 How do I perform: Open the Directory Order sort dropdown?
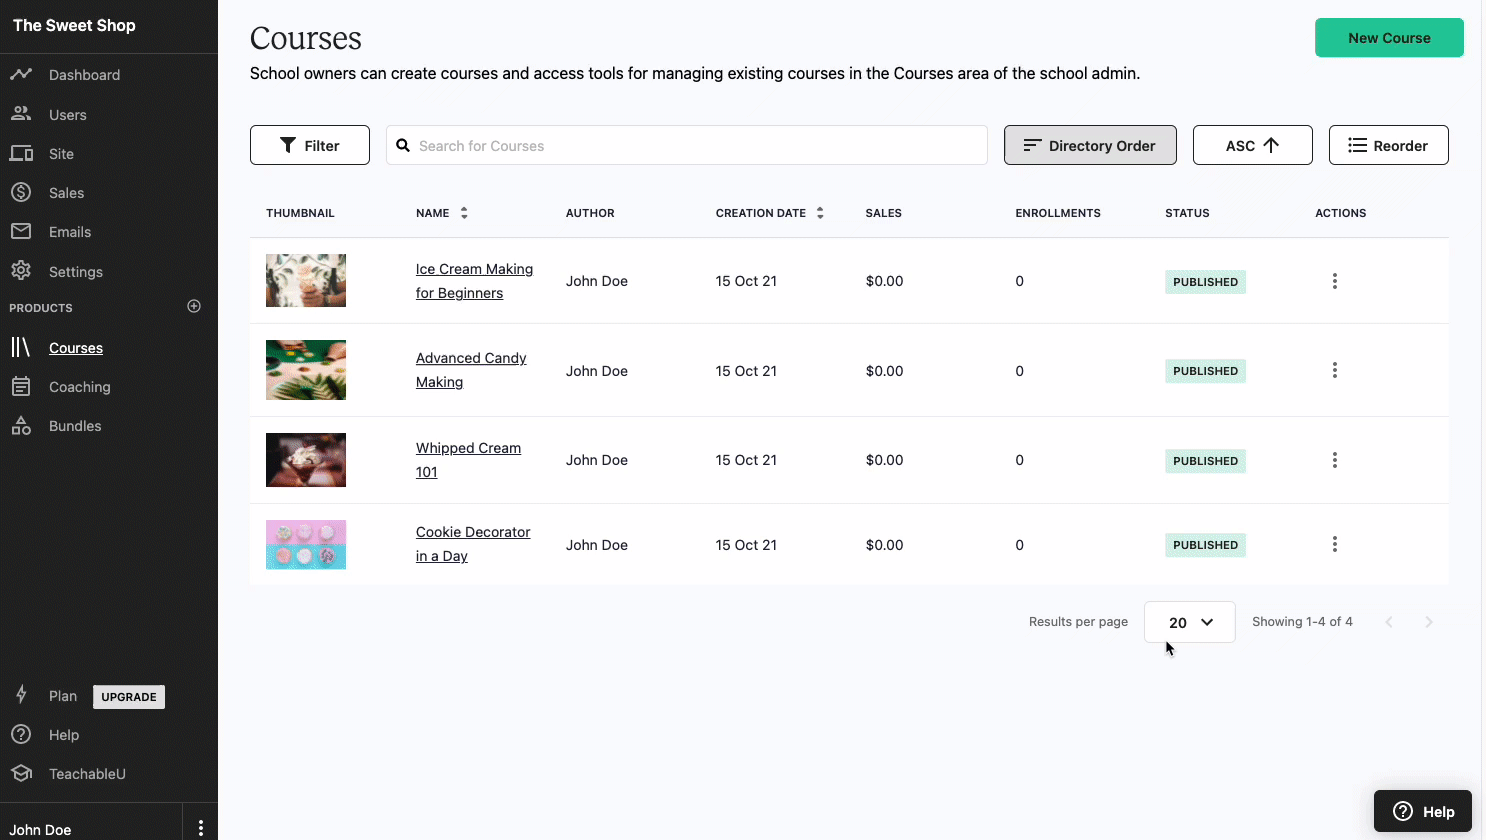pos(1090,145)
